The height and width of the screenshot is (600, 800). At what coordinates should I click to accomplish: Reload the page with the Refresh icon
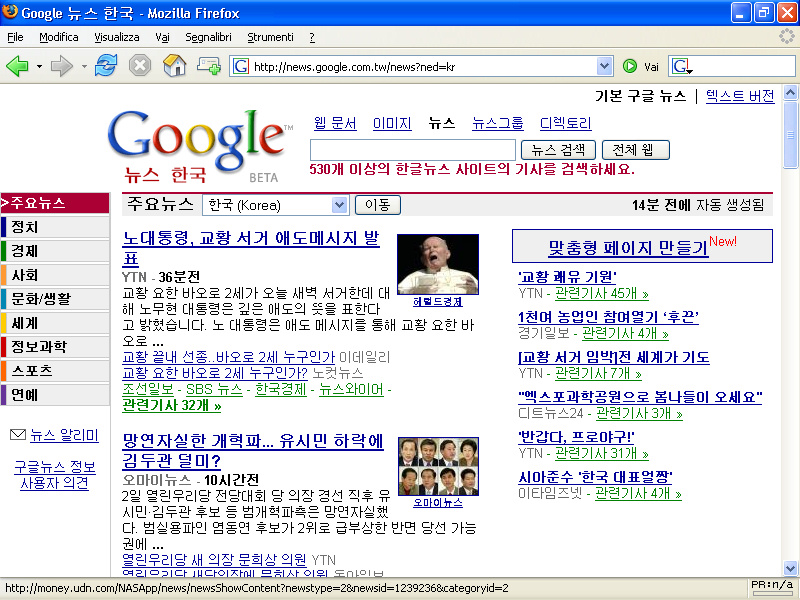pos(106,66)
